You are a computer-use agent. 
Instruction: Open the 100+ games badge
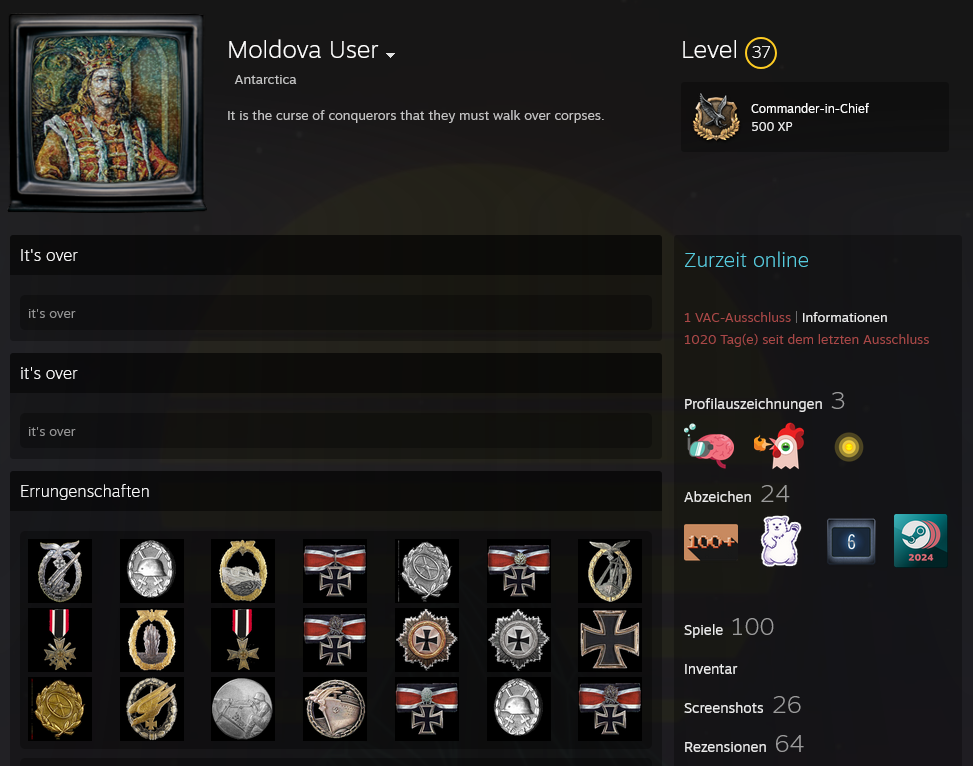[711, 541]
